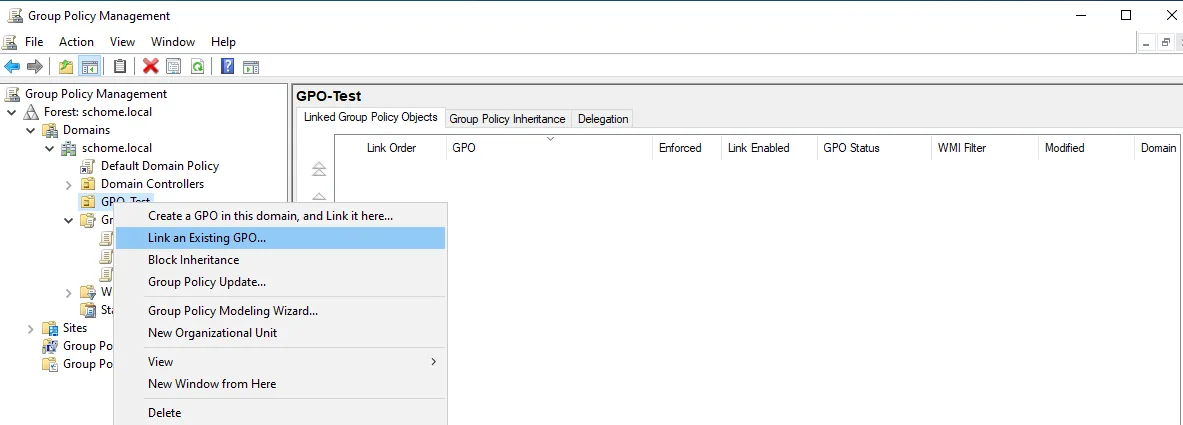Select the schome.local domain icon in the tree

pyautogui.click(x=69, y=148)
